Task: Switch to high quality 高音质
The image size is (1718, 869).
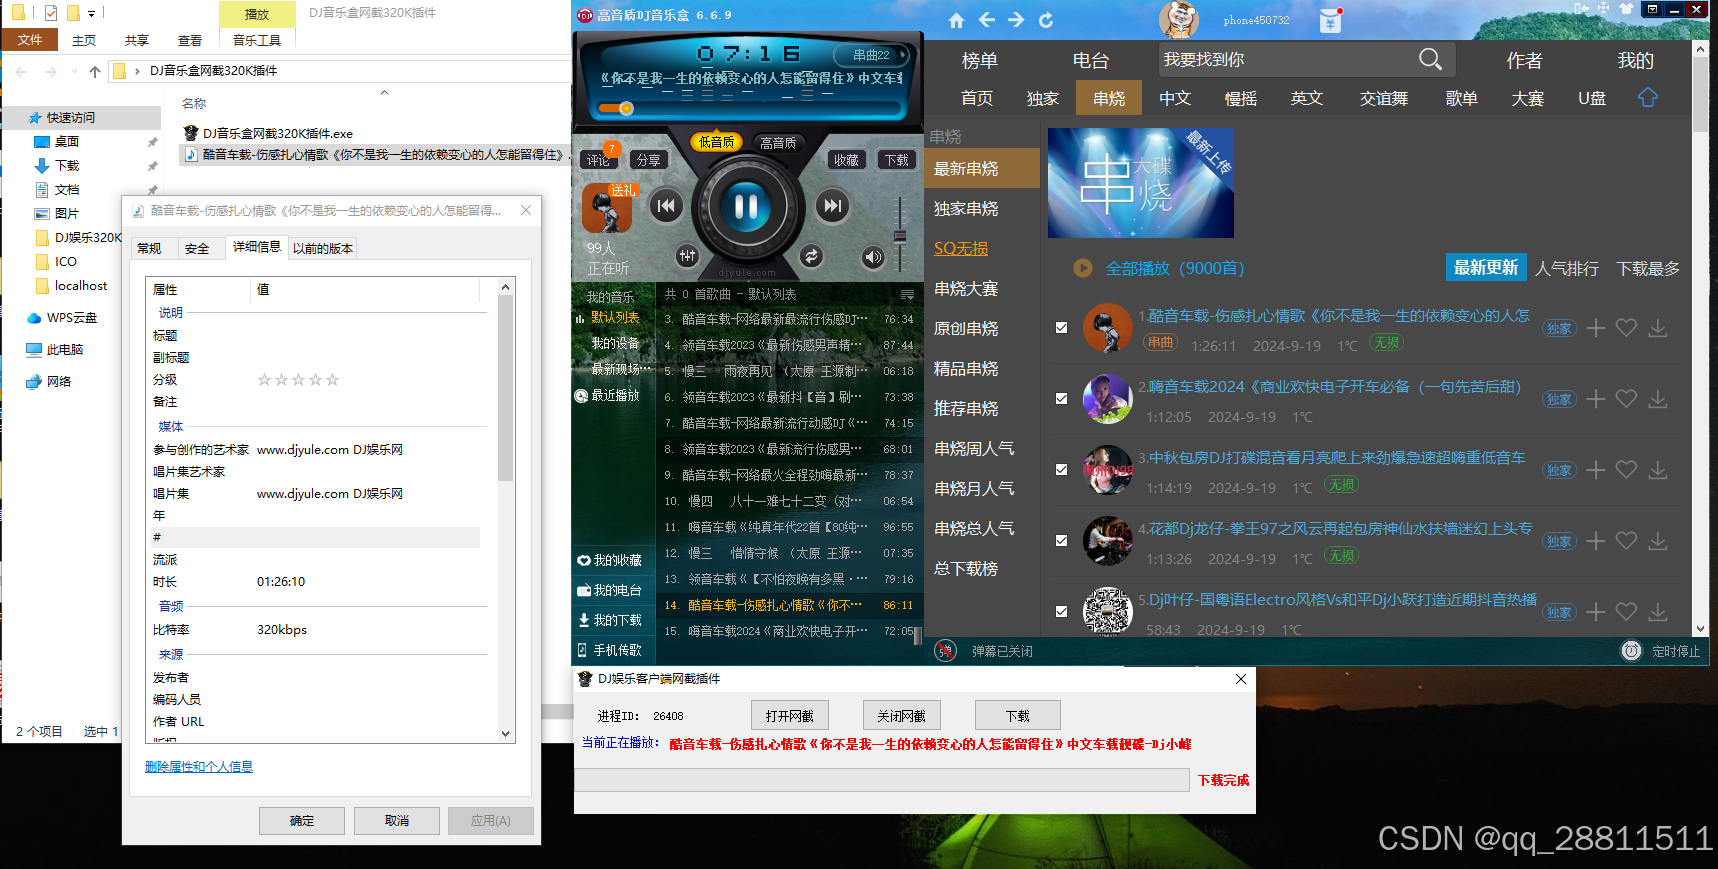Action: [x=778, y=143]
